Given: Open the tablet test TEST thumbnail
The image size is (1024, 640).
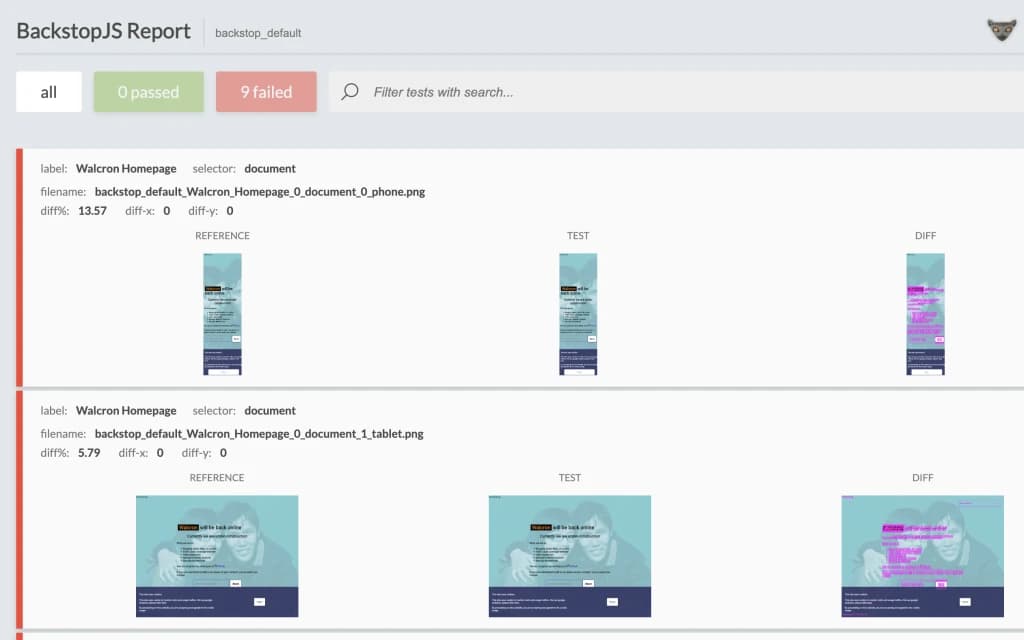Looking at the screenshot, I should (x=570, y=556).
